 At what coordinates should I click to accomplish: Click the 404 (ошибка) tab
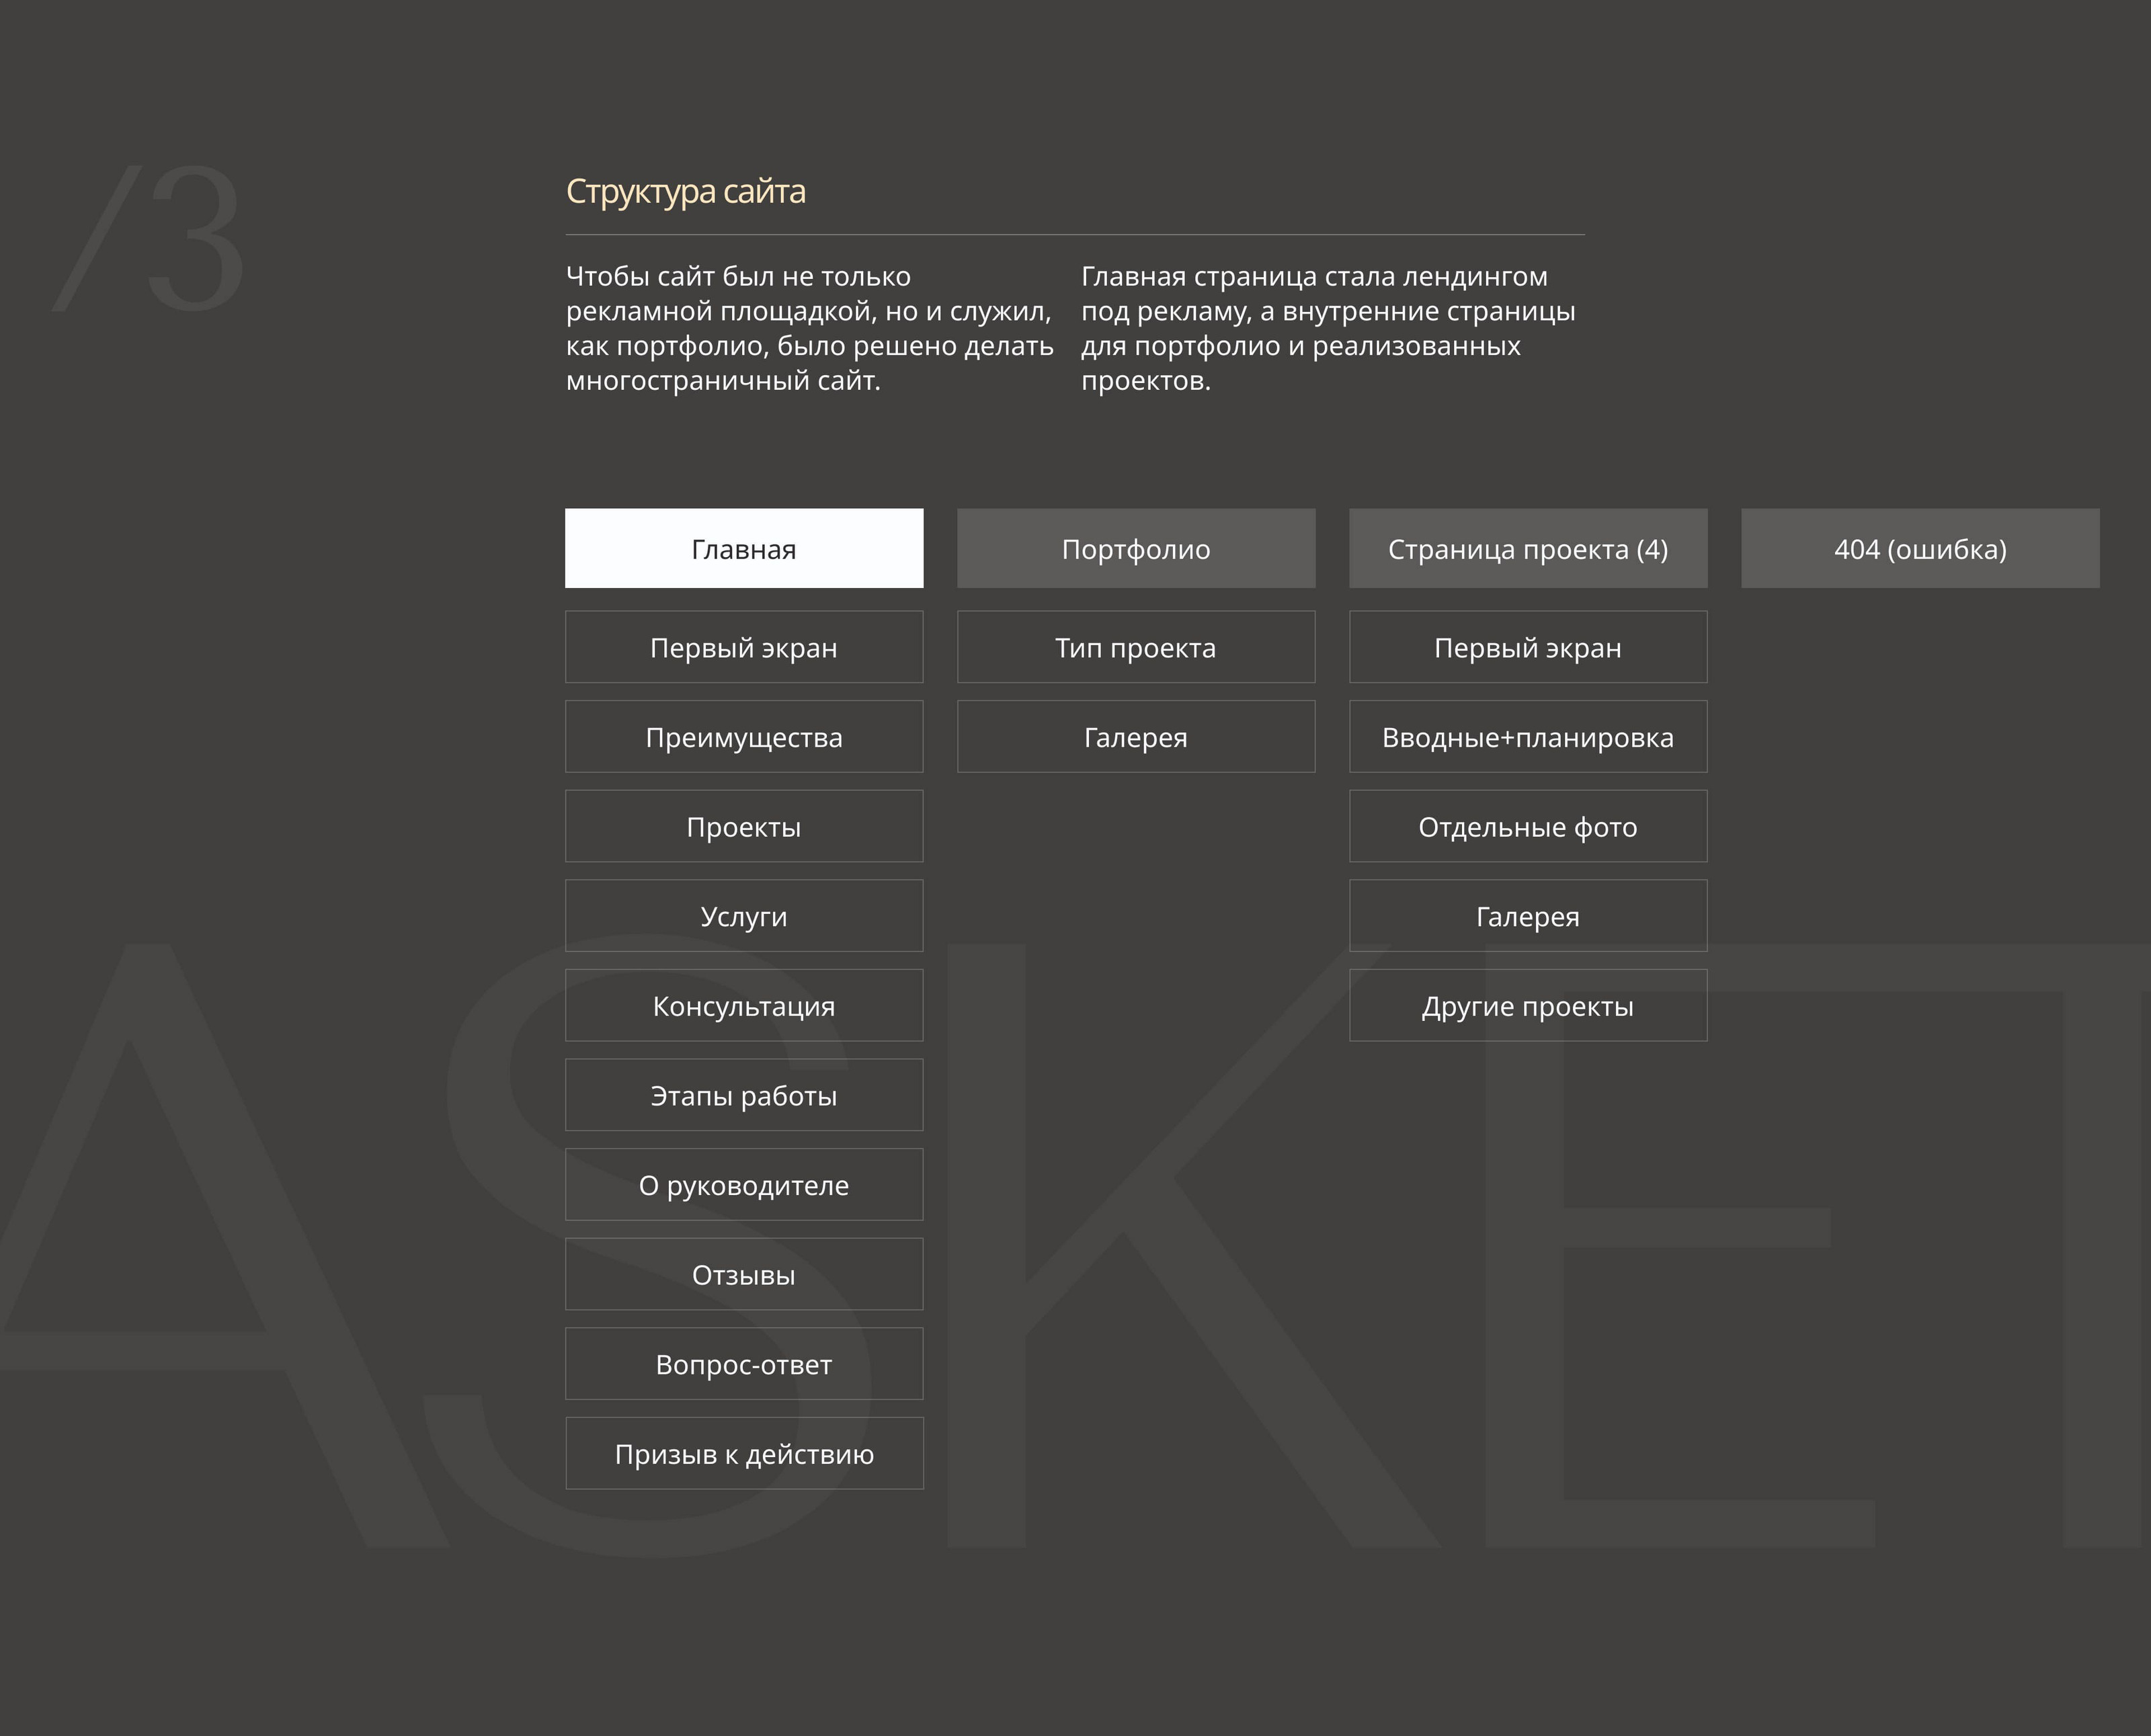[x=1920, y=548]
